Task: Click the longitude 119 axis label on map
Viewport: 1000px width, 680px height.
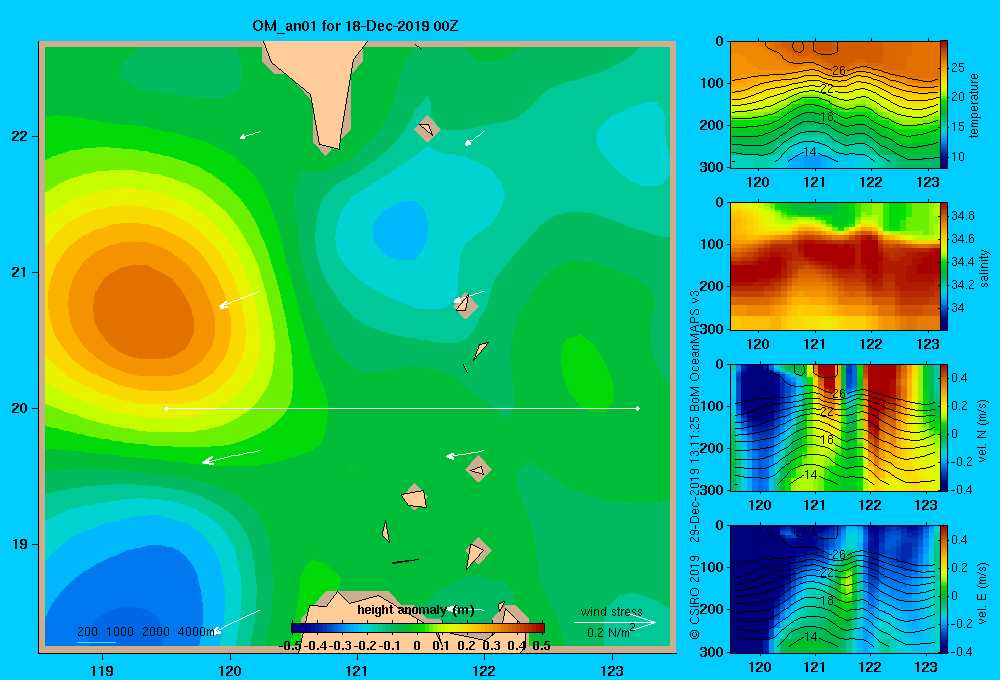Action: pyautogui.click(x=102, y=670)
